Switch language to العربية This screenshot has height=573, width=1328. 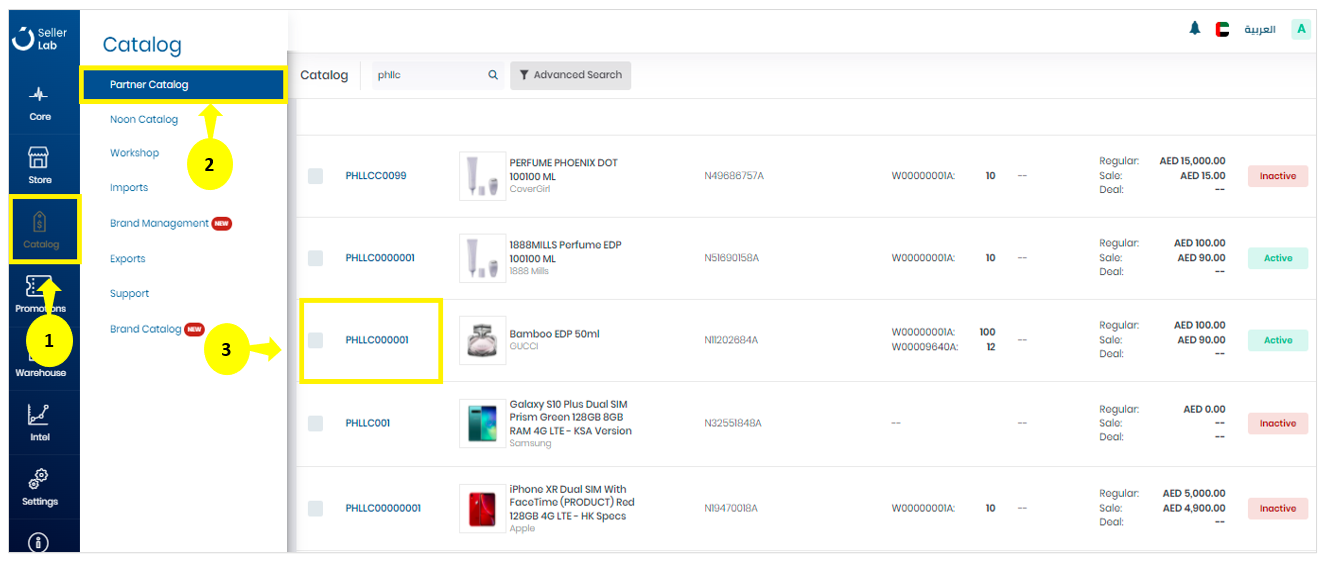coord(1260,29)
